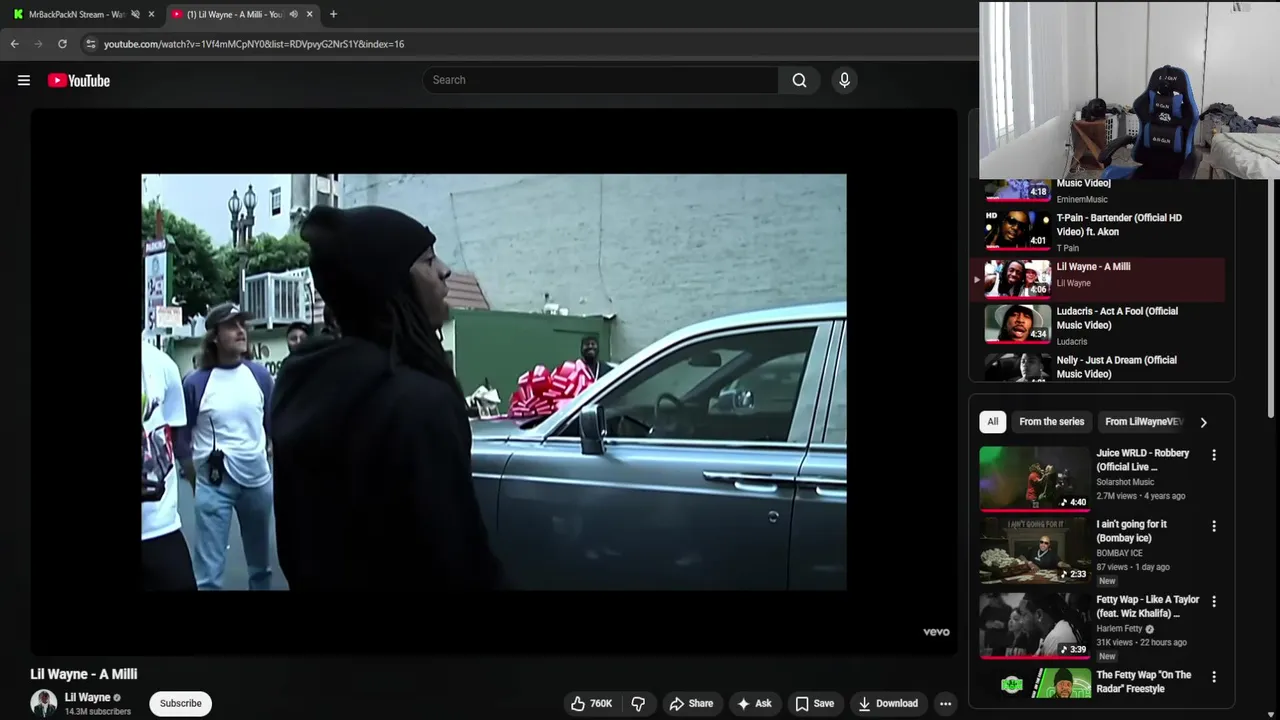Mute the Lil Wayne - A Milli tab
The height and width of the screenshot is (720, 1280).
point(293,14)
